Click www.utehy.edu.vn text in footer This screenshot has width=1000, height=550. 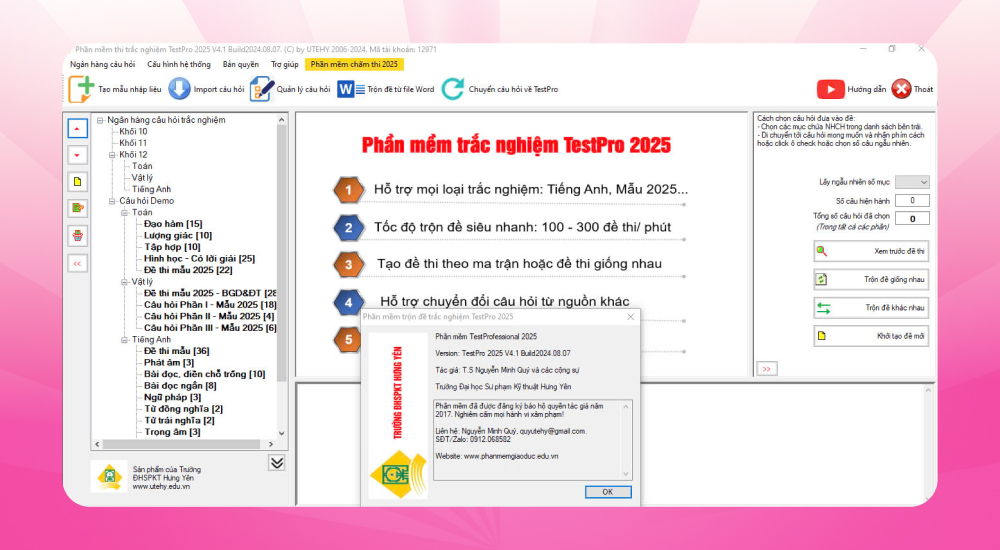coord(161,487)
